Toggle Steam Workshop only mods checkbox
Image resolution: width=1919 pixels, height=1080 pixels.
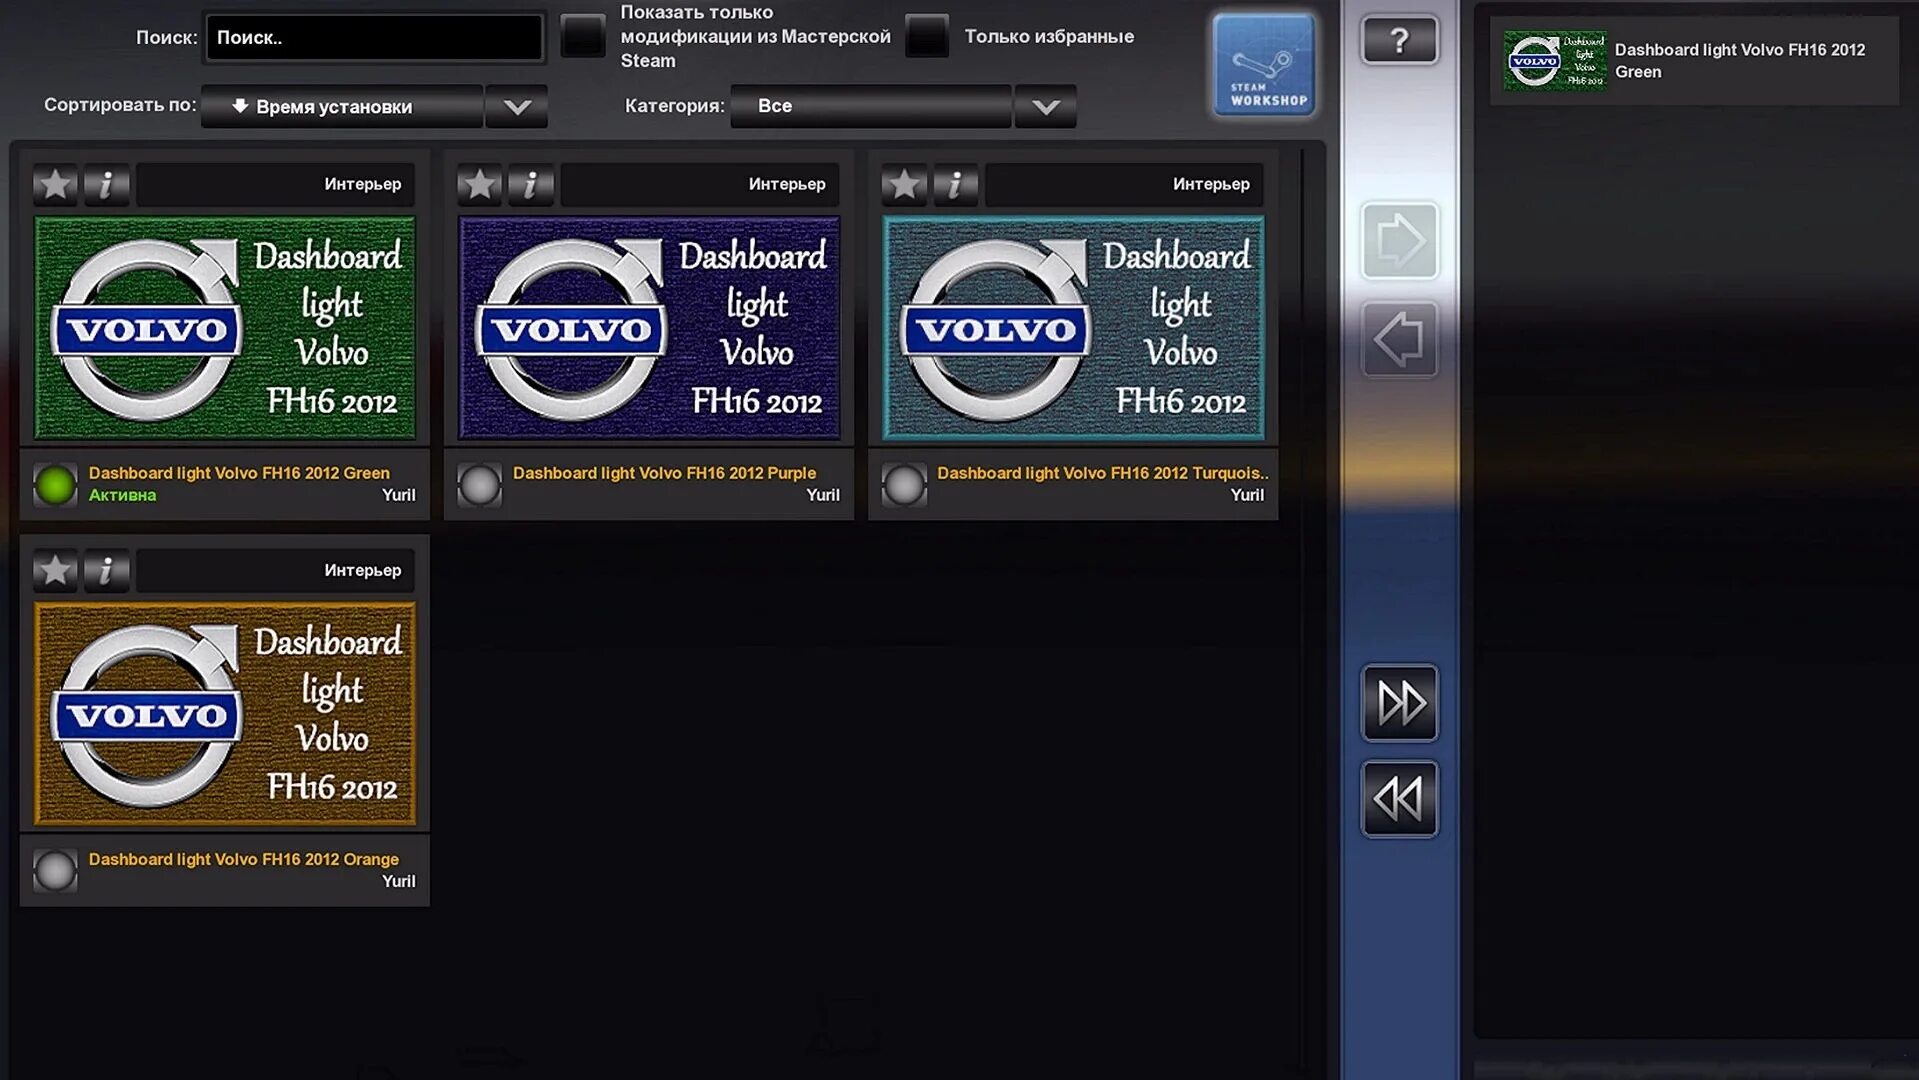click(x=583, y=37)
